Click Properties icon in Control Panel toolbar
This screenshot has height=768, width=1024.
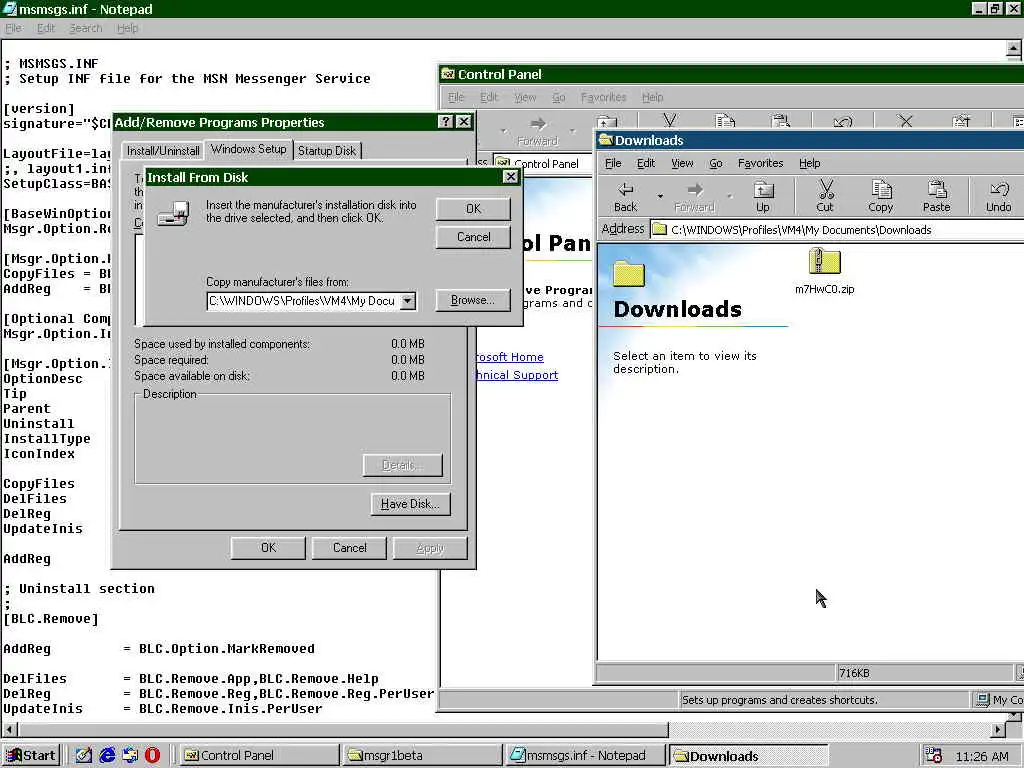[961, 121]
